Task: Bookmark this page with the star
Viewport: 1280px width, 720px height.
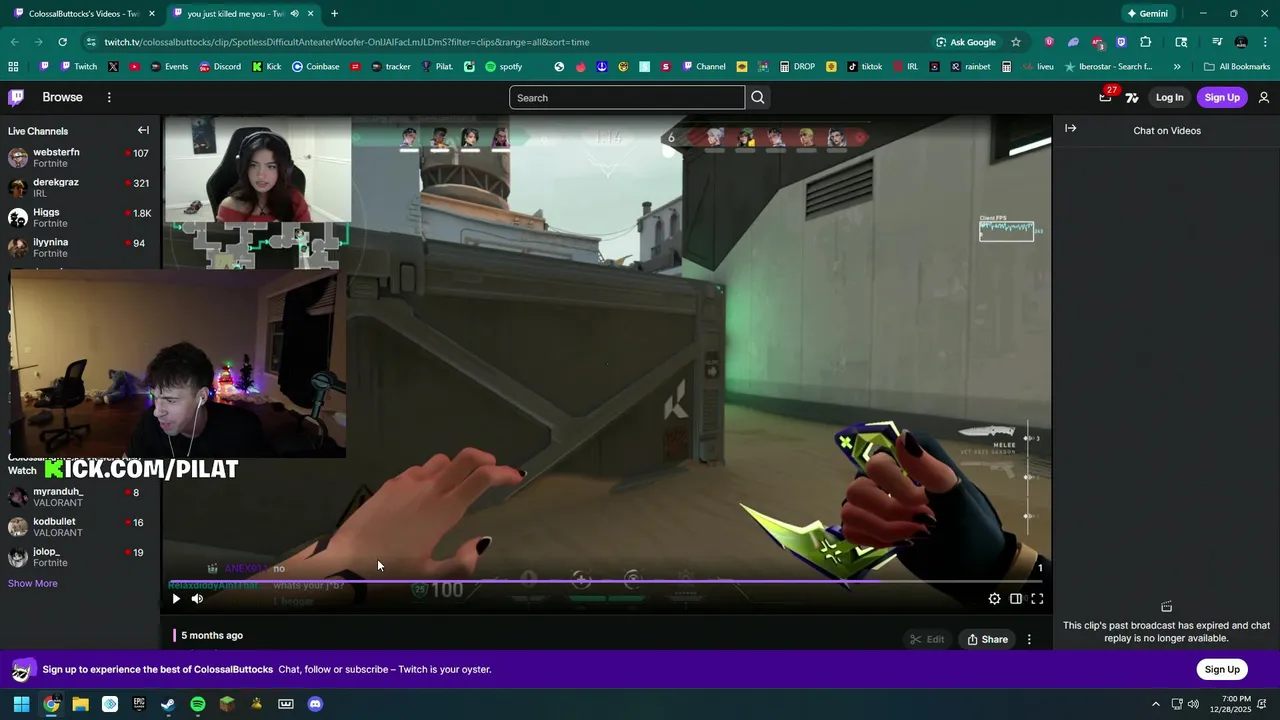Action: point(1016,42)
